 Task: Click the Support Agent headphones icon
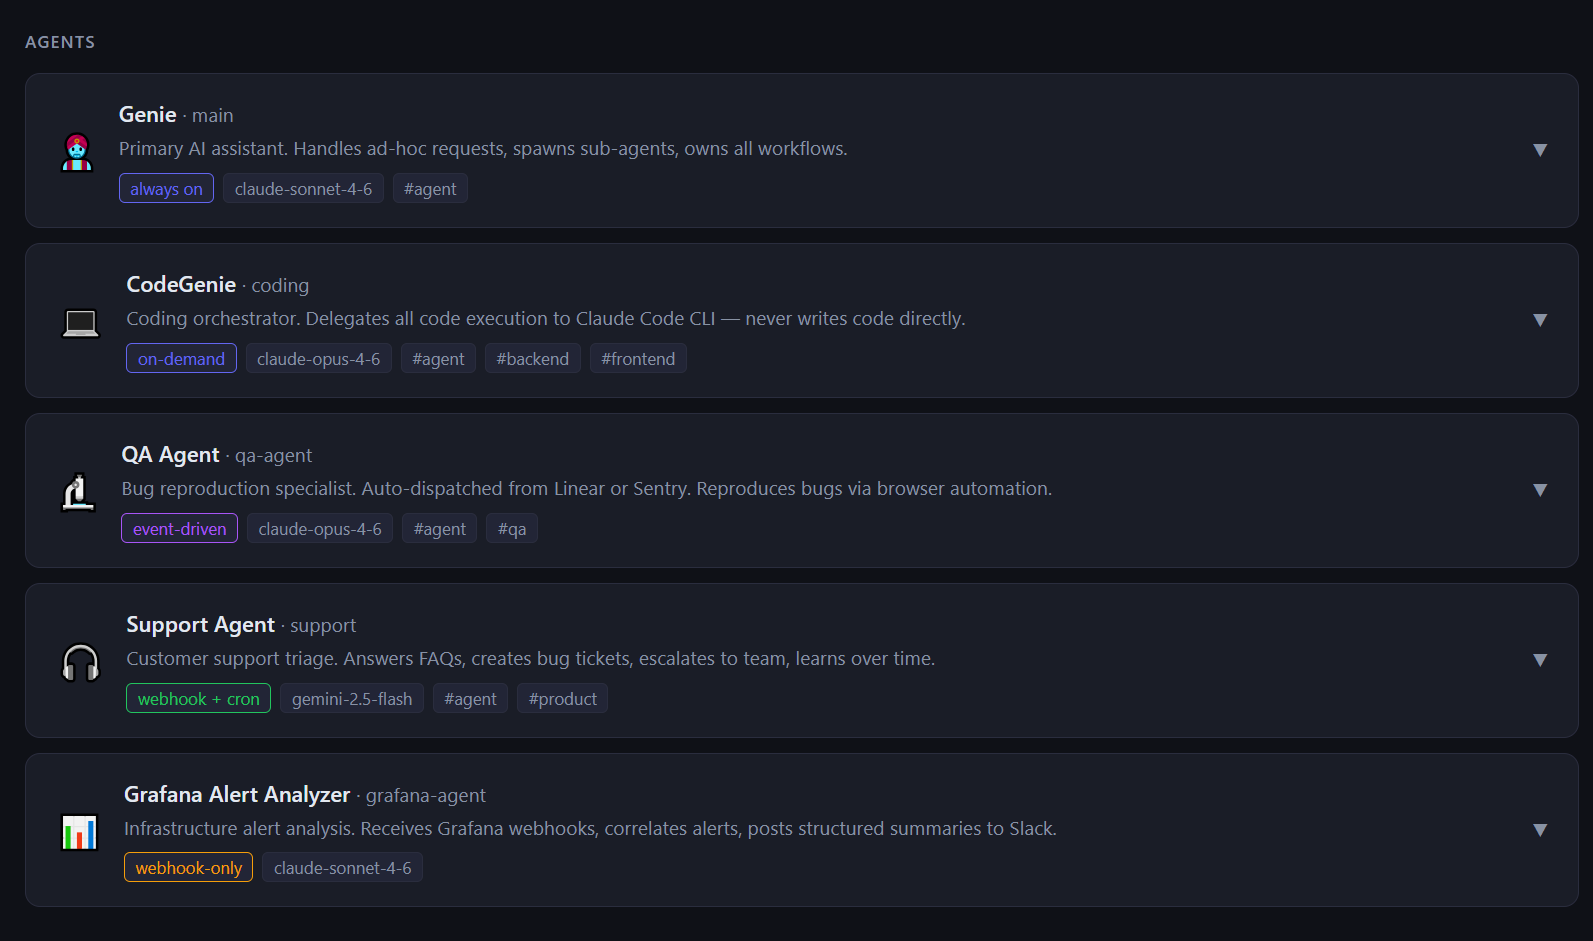[x=80, y=662]
